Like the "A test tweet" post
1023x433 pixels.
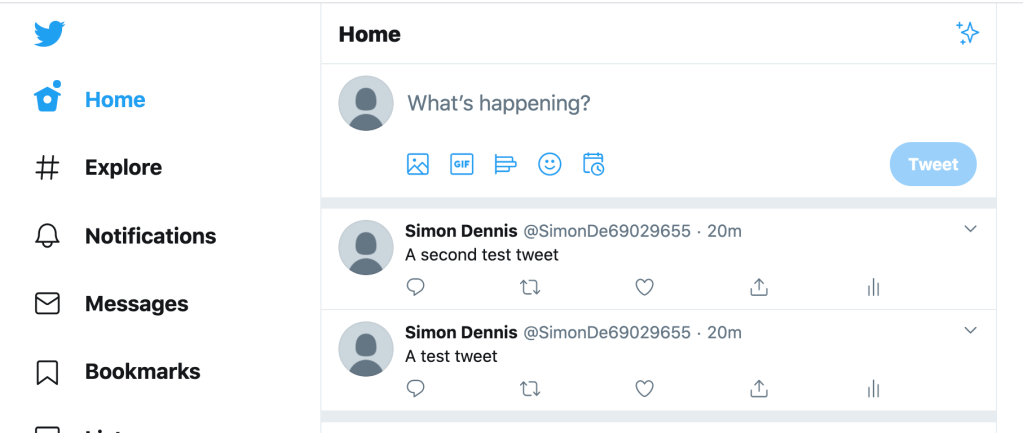coord(645,389)
